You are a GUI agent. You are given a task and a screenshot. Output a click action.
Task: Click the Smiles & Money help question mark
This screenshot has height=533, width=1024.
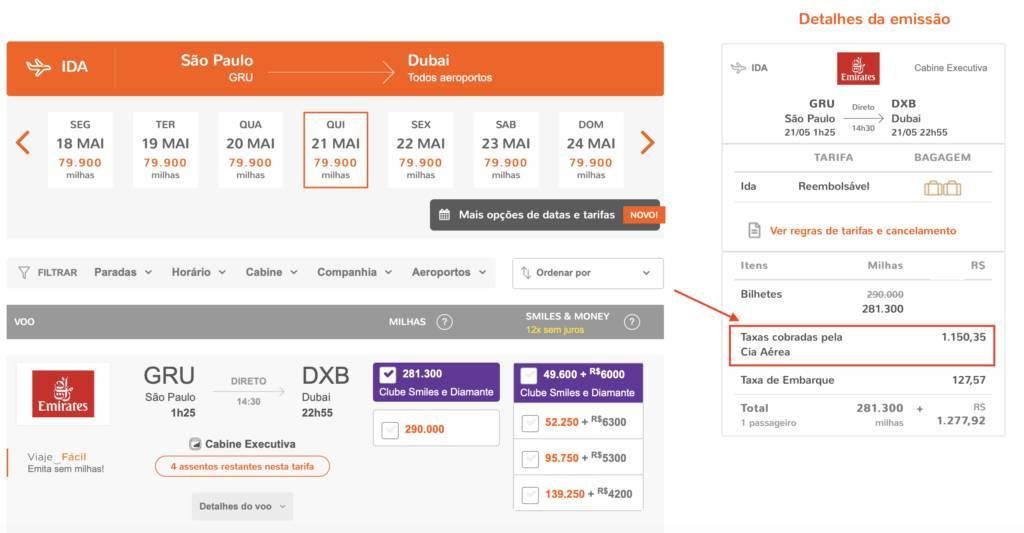point(632,322)
